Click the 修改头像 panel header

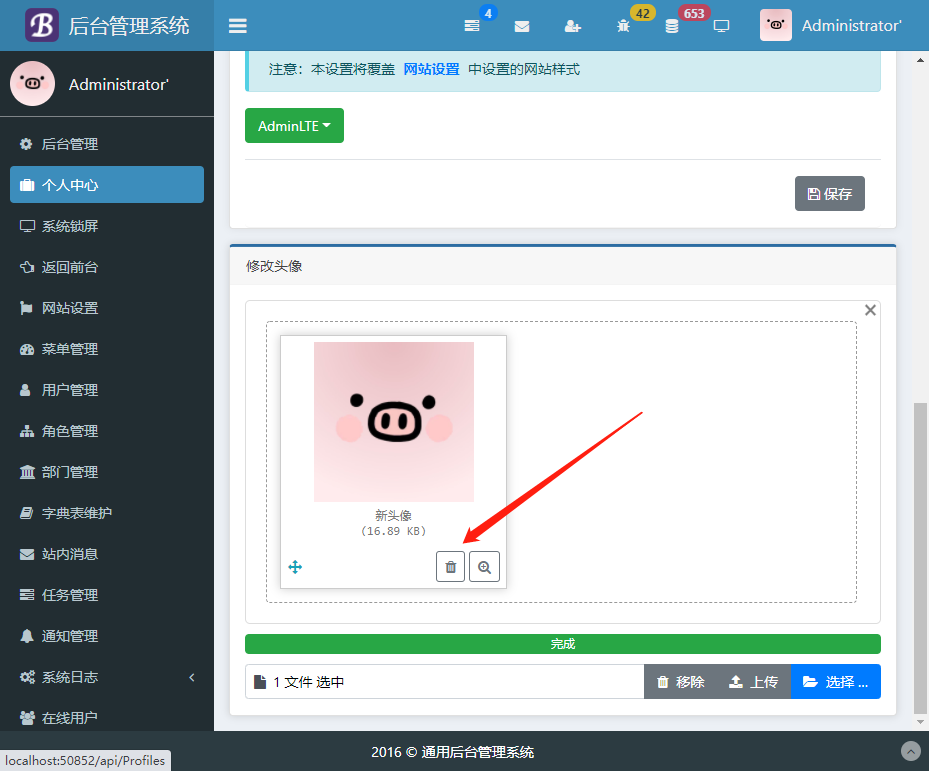point(563,266)
